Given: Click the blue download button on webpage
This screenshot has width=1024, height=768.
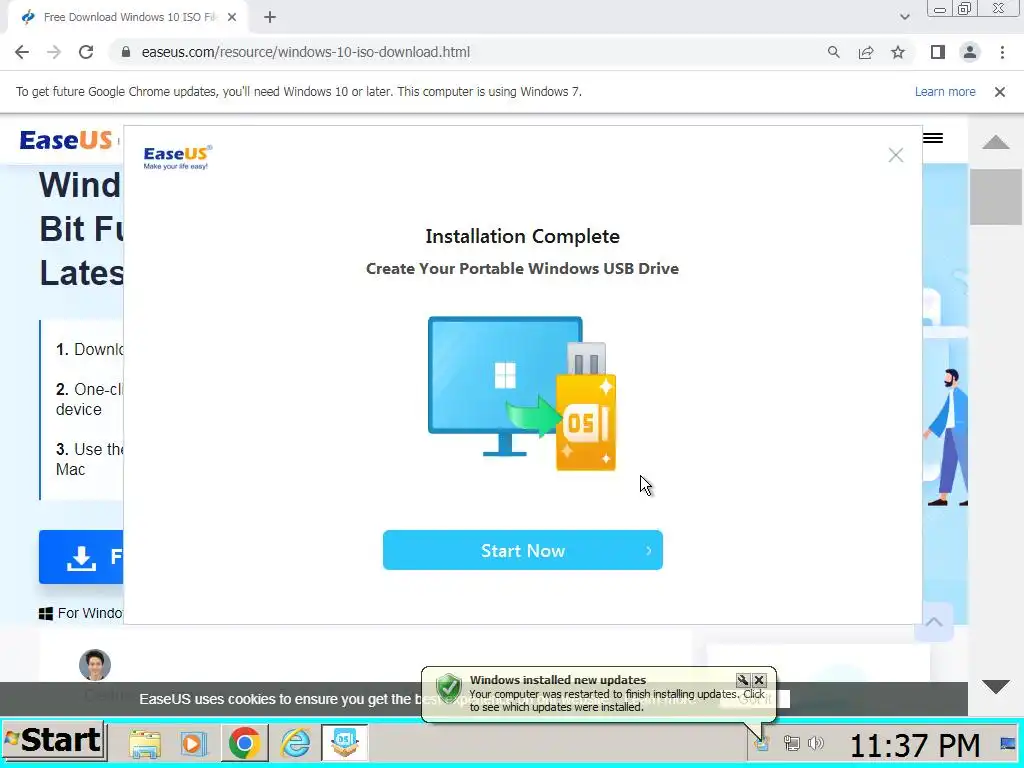Looking at the screenshot, I should point(81,557).
